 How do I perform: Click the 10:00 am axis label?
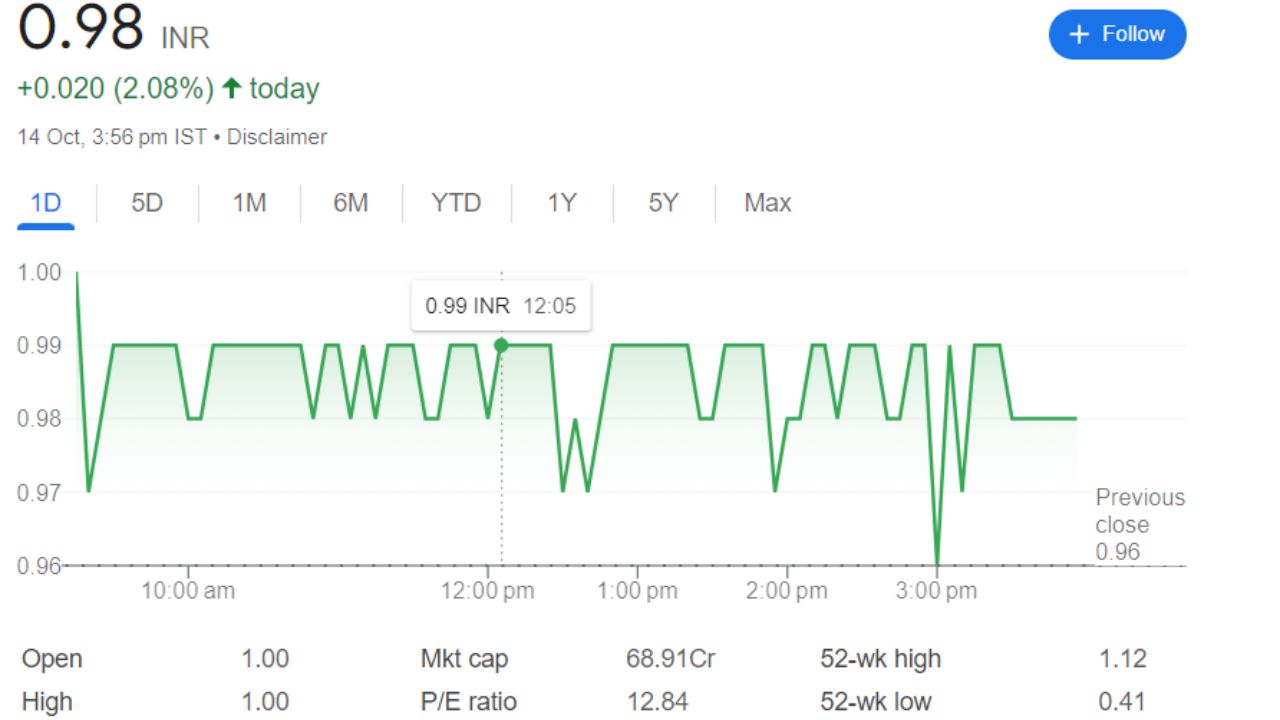(x=188, y=591)
